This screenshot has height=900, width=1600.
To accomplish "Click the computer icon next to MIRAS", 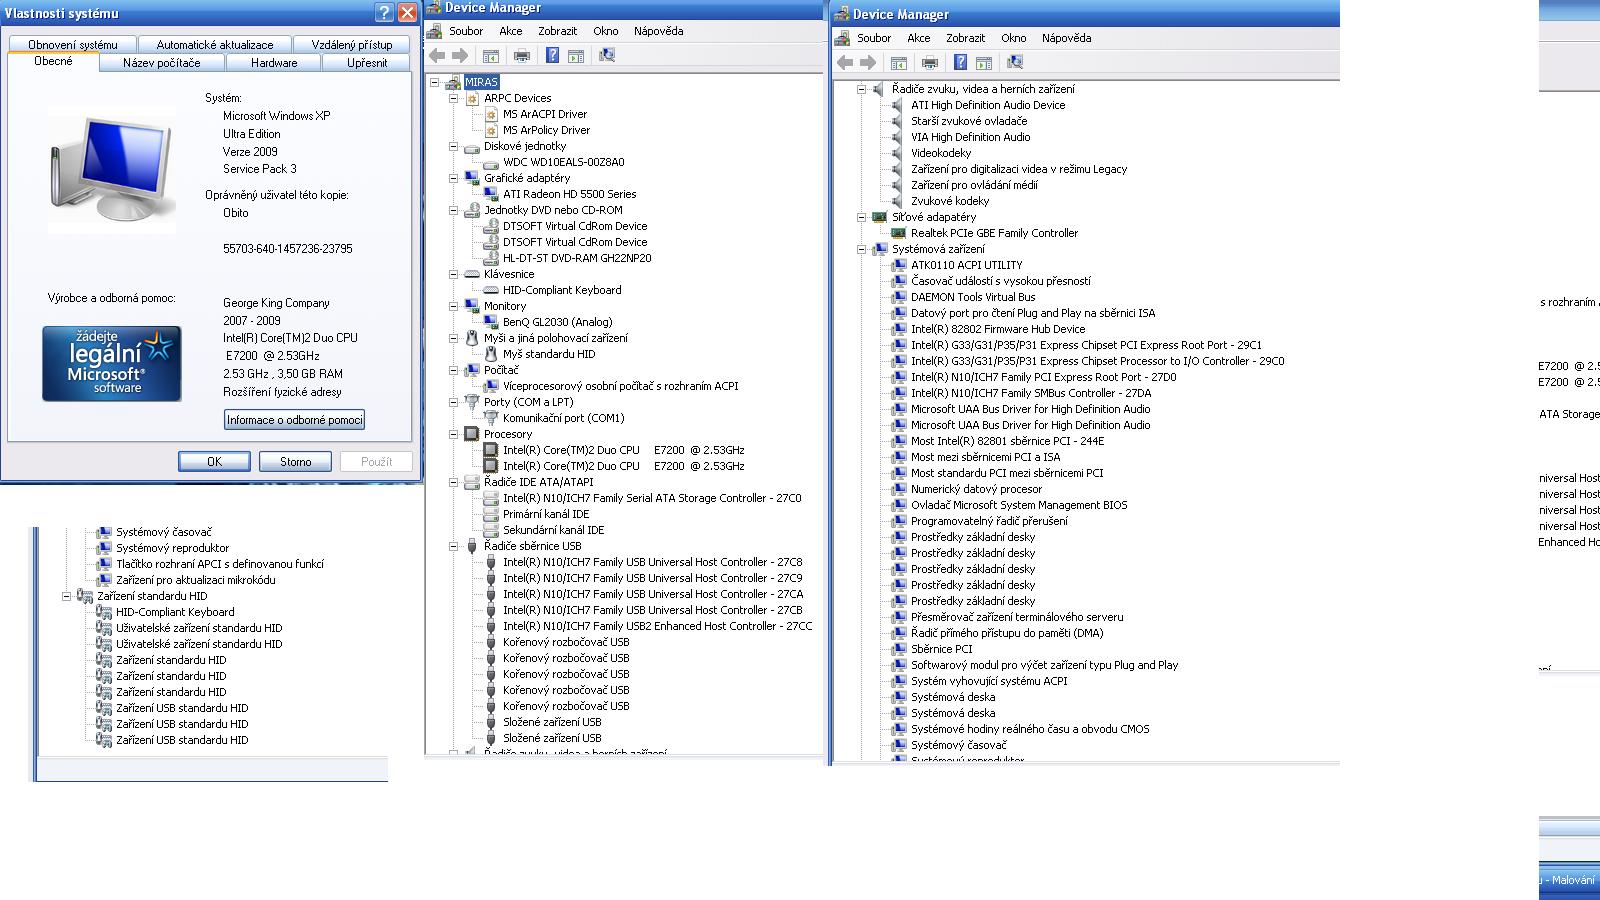I will click(453, 82).
